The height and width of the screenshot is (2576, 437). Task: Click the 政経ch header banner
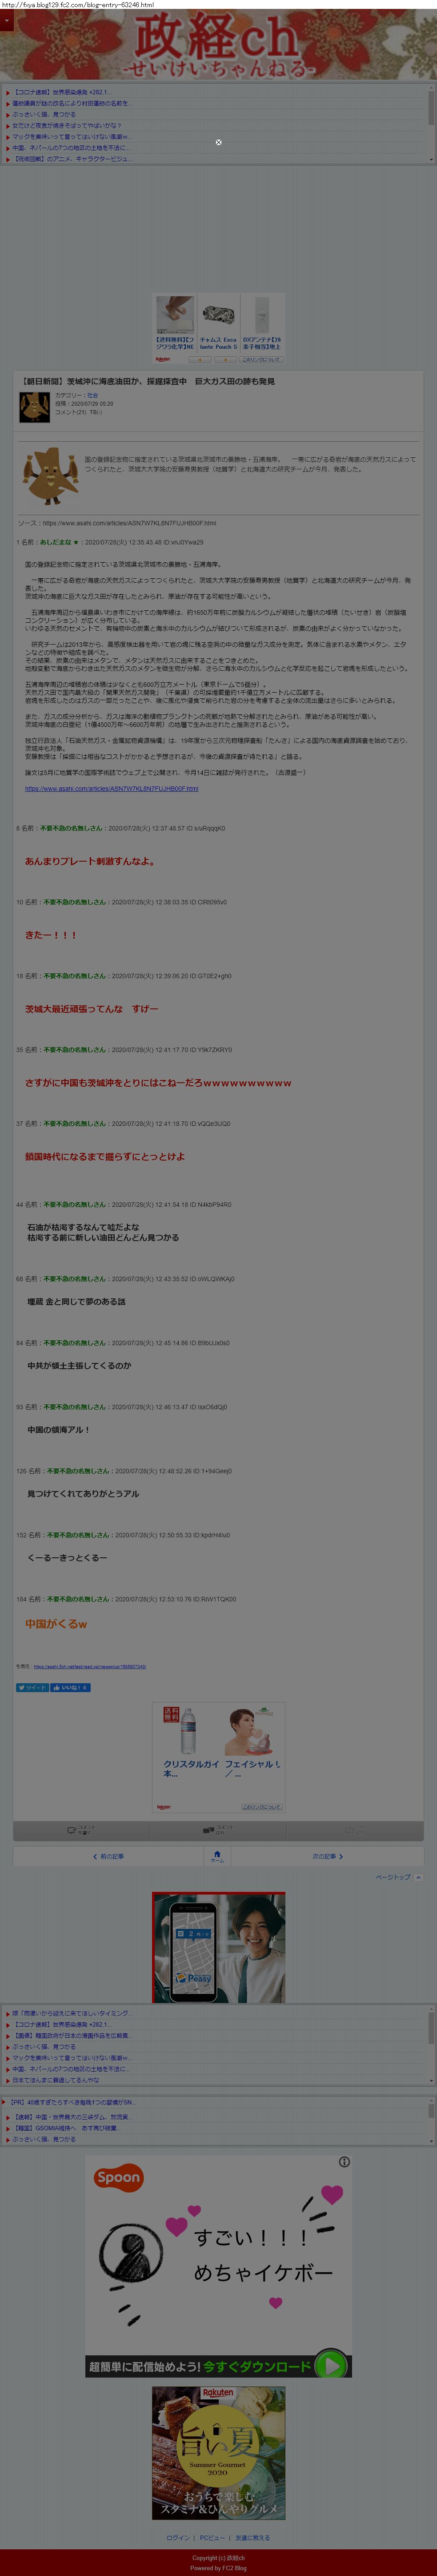pyautogui.click(x=218, y=46)
